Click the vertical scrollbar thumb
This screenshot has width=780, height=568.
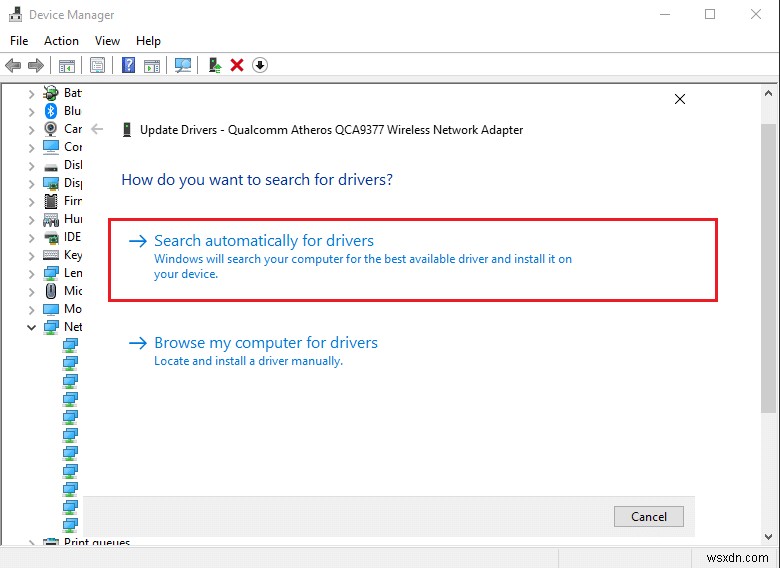point(768,268)
